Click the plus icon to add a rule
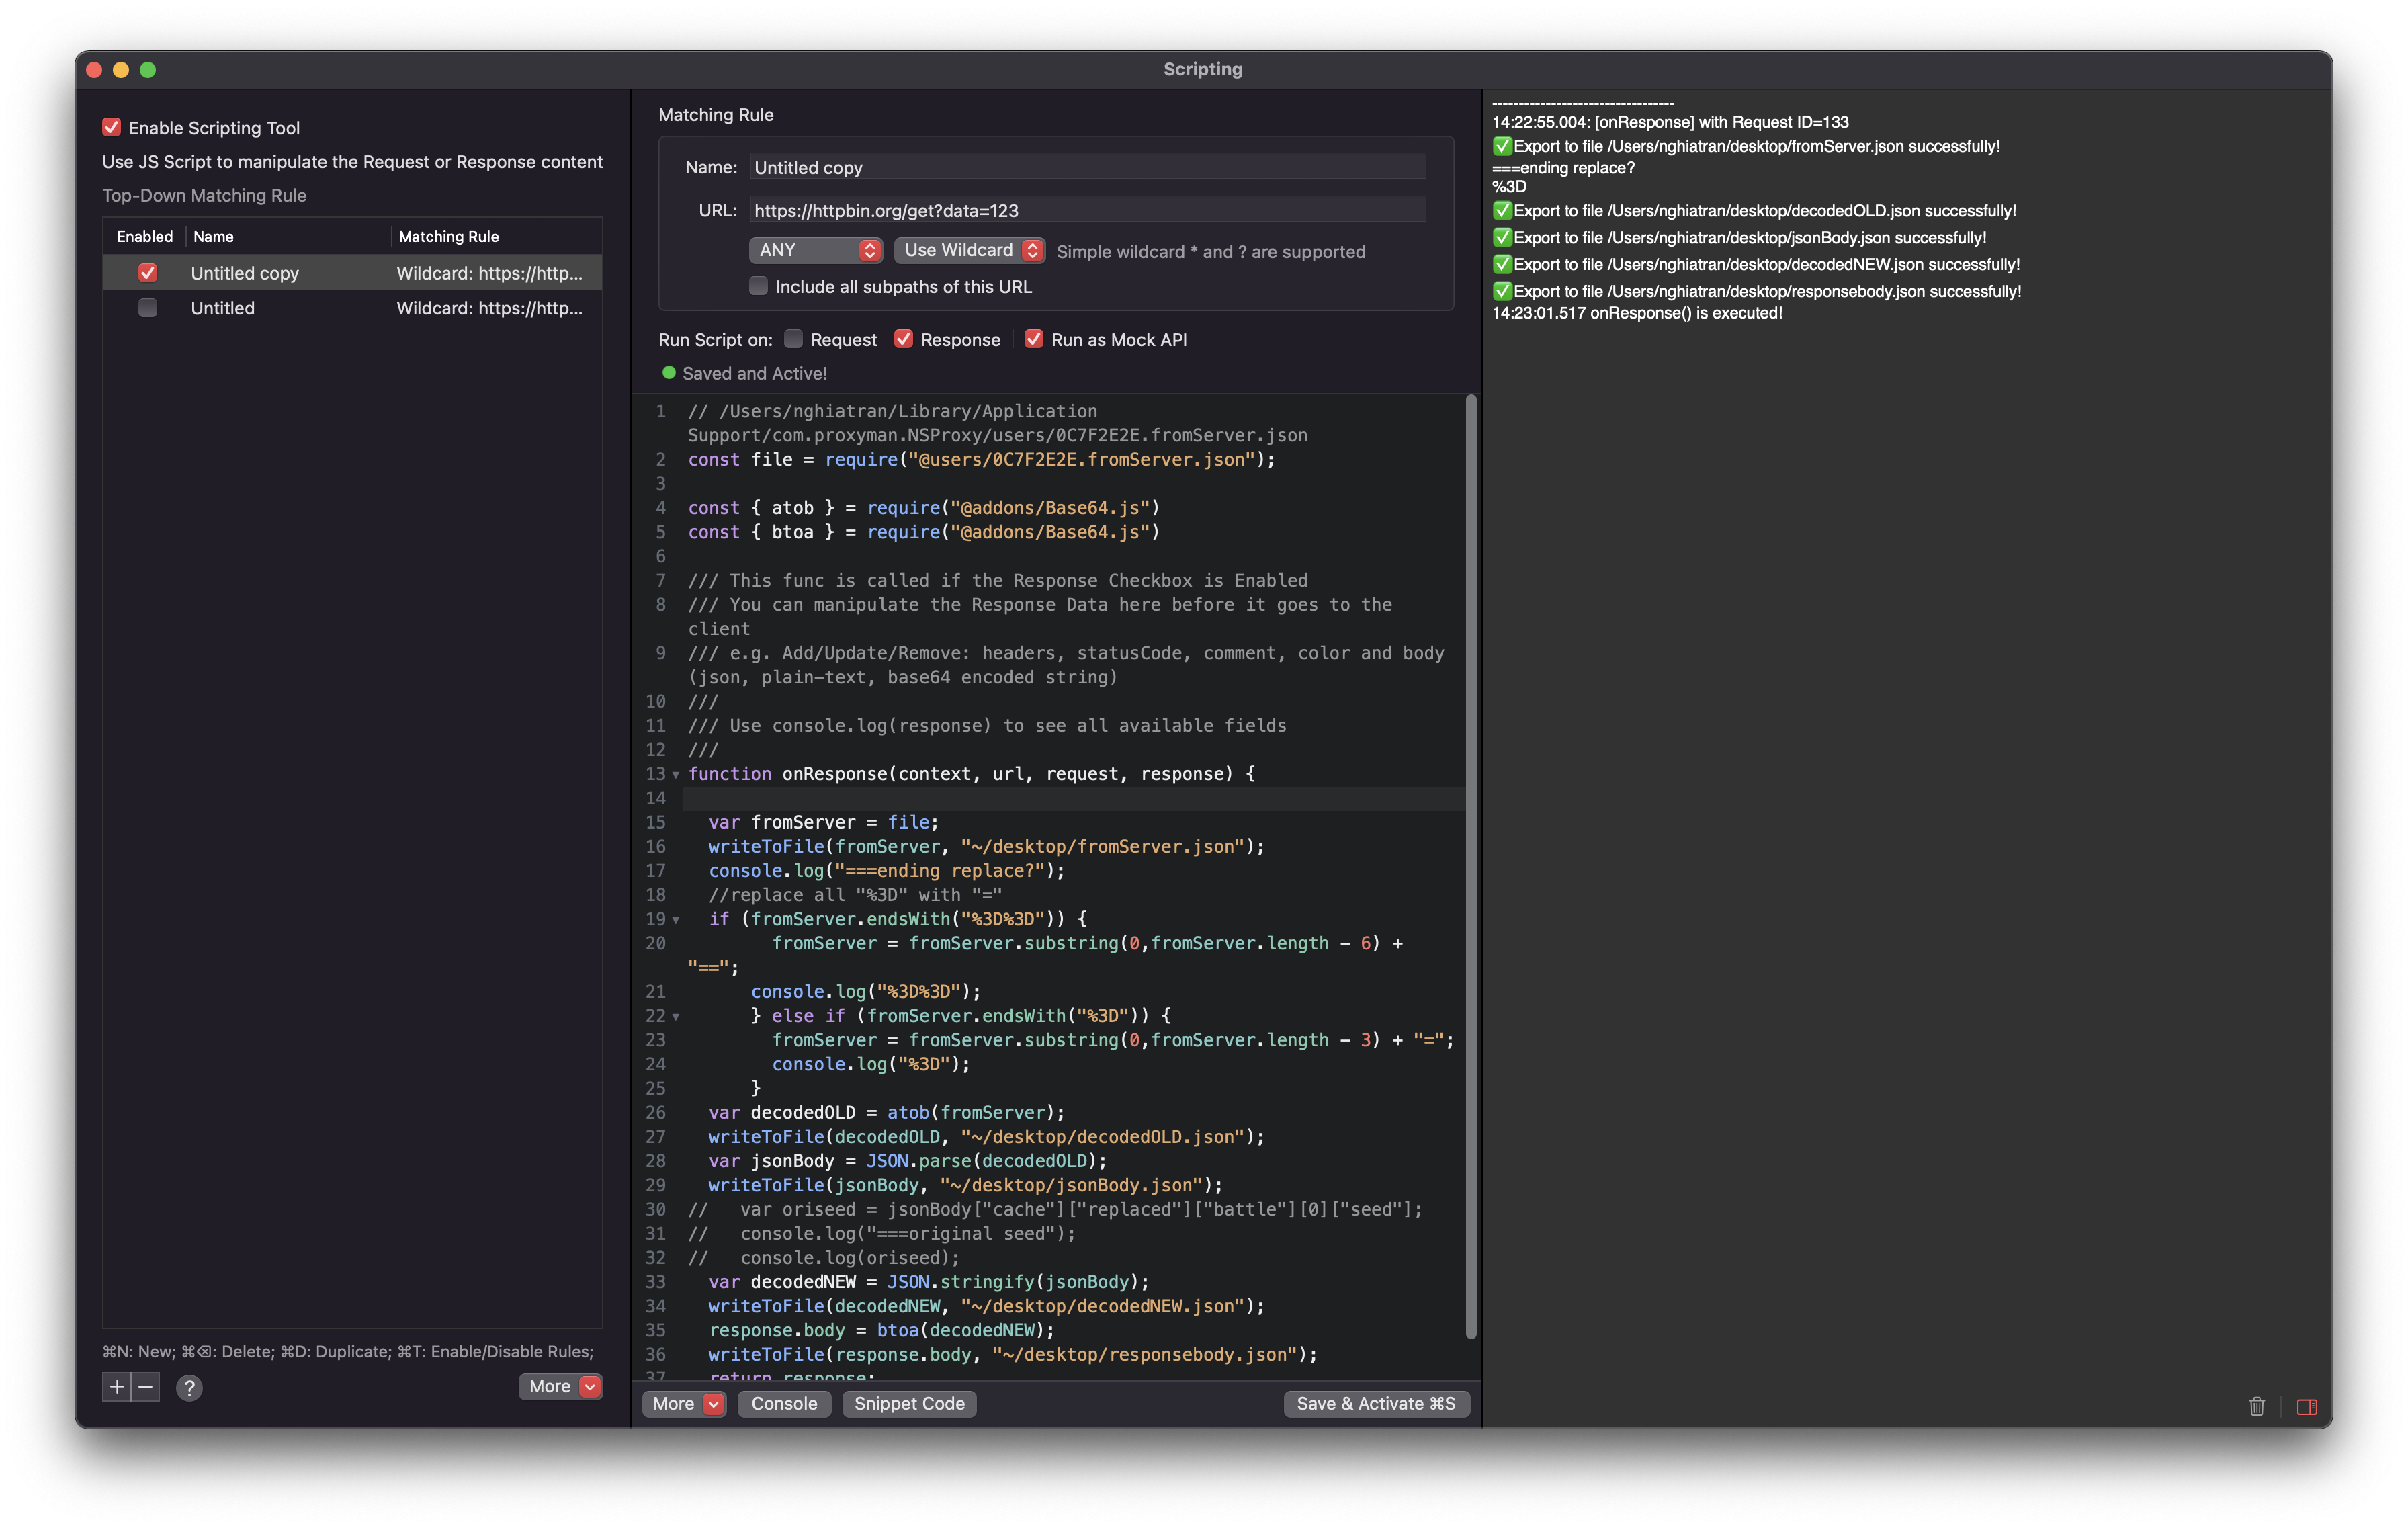The width and height of the screenshot is (2408, 1528). (117, 1386)
